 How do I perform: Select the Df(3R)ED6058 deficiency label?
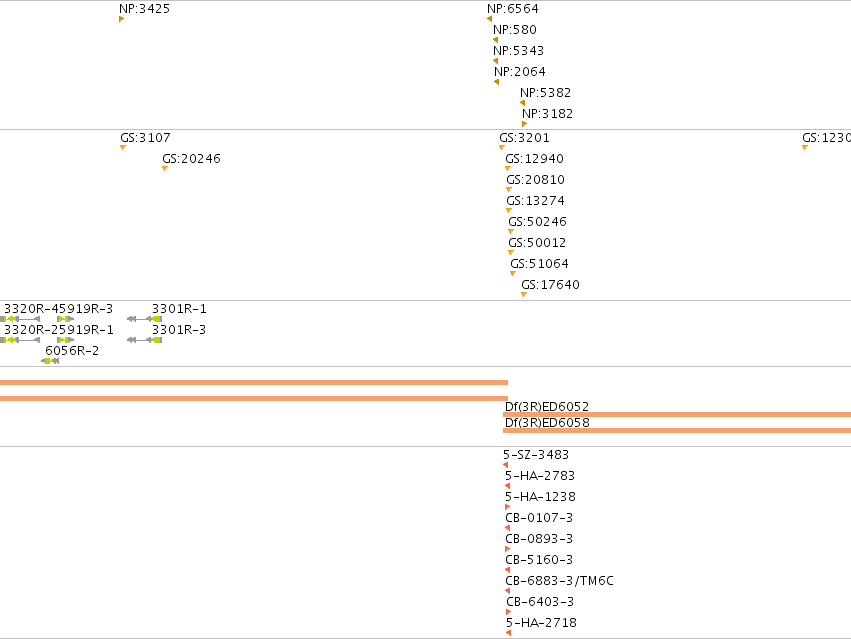pos(547,423)
